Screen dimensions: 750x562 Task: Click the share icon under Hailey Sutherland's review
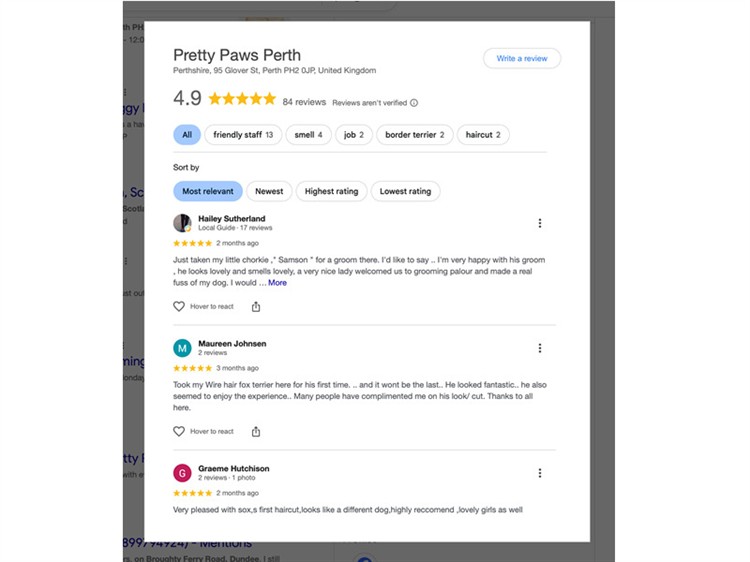point(256,307)
